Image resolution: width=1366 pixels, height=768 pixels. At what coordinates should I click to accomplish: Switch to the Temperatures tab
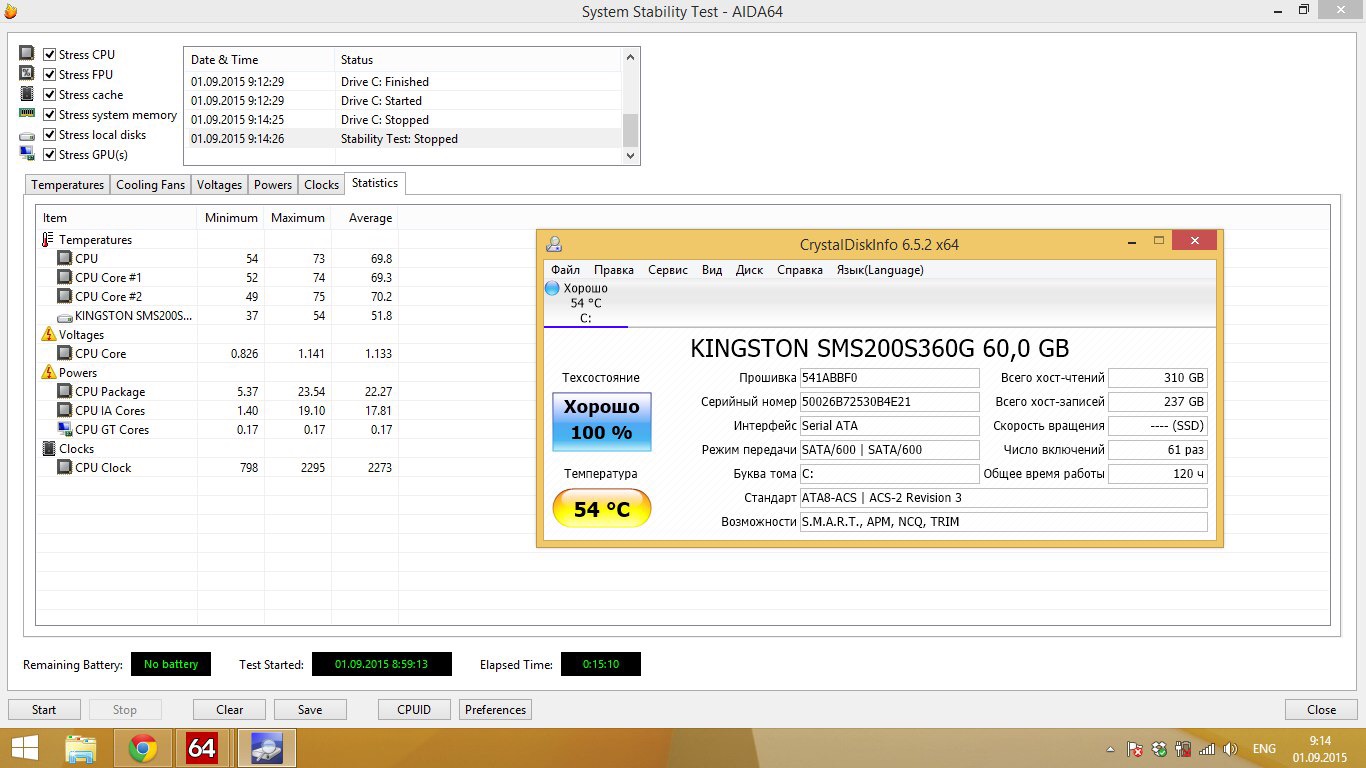[68, 185]
